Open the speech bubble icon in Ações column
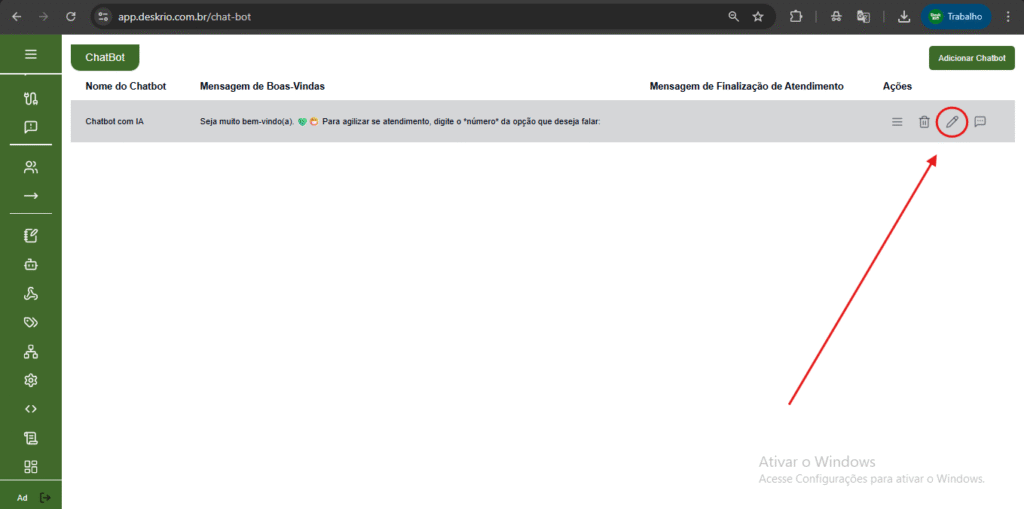The height and width of the screenshot is (509, 1024). point(980,122)
